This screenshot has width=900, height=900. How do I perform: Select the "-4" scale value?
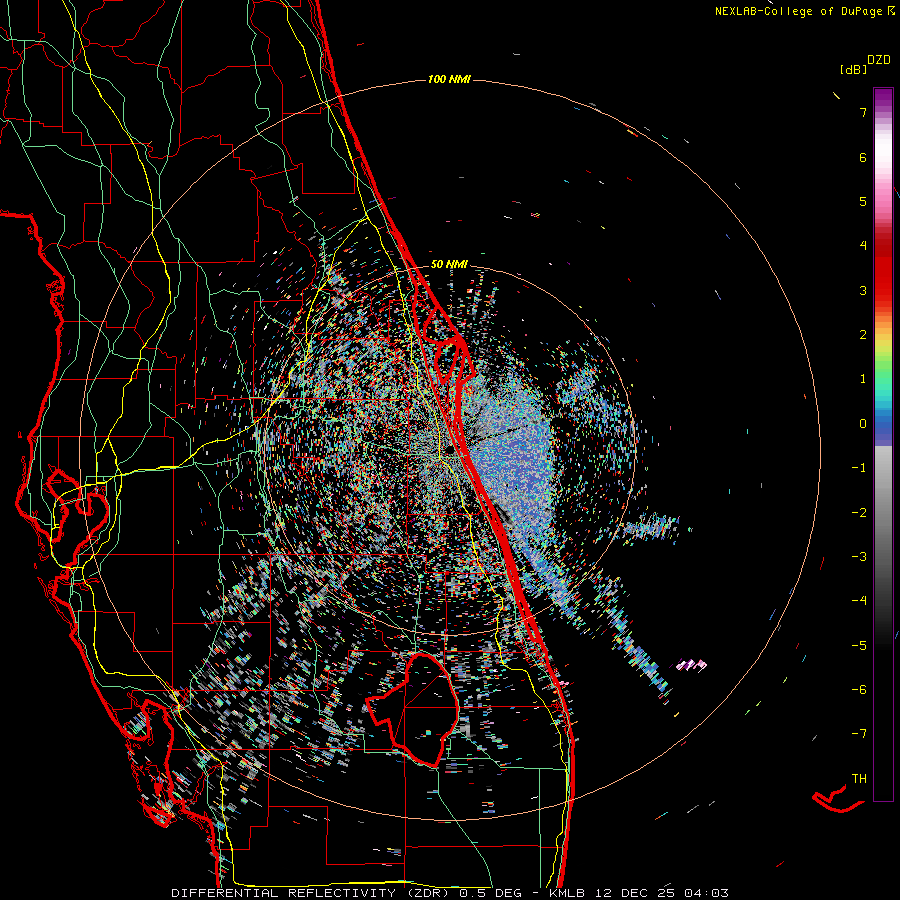pos(859,601)
